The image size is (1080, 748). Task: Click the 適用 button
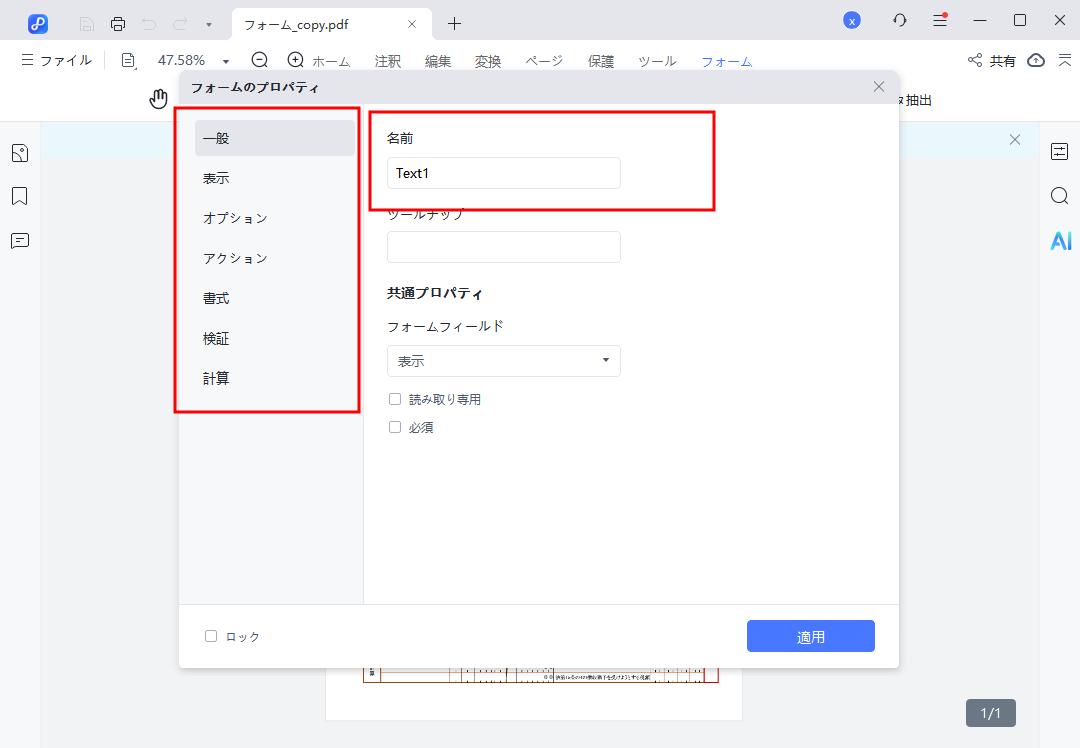coord(810,636)
